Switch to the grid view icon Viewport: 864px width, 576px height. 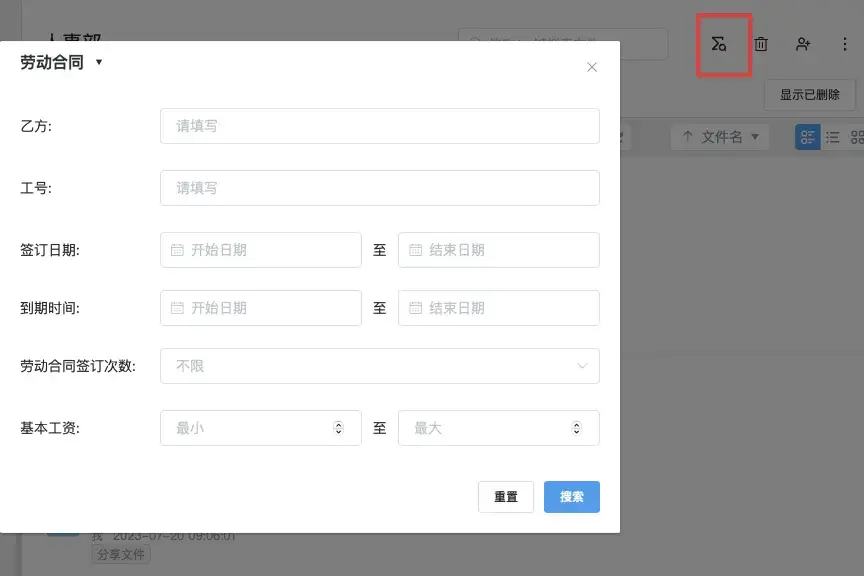click(857, 137)
